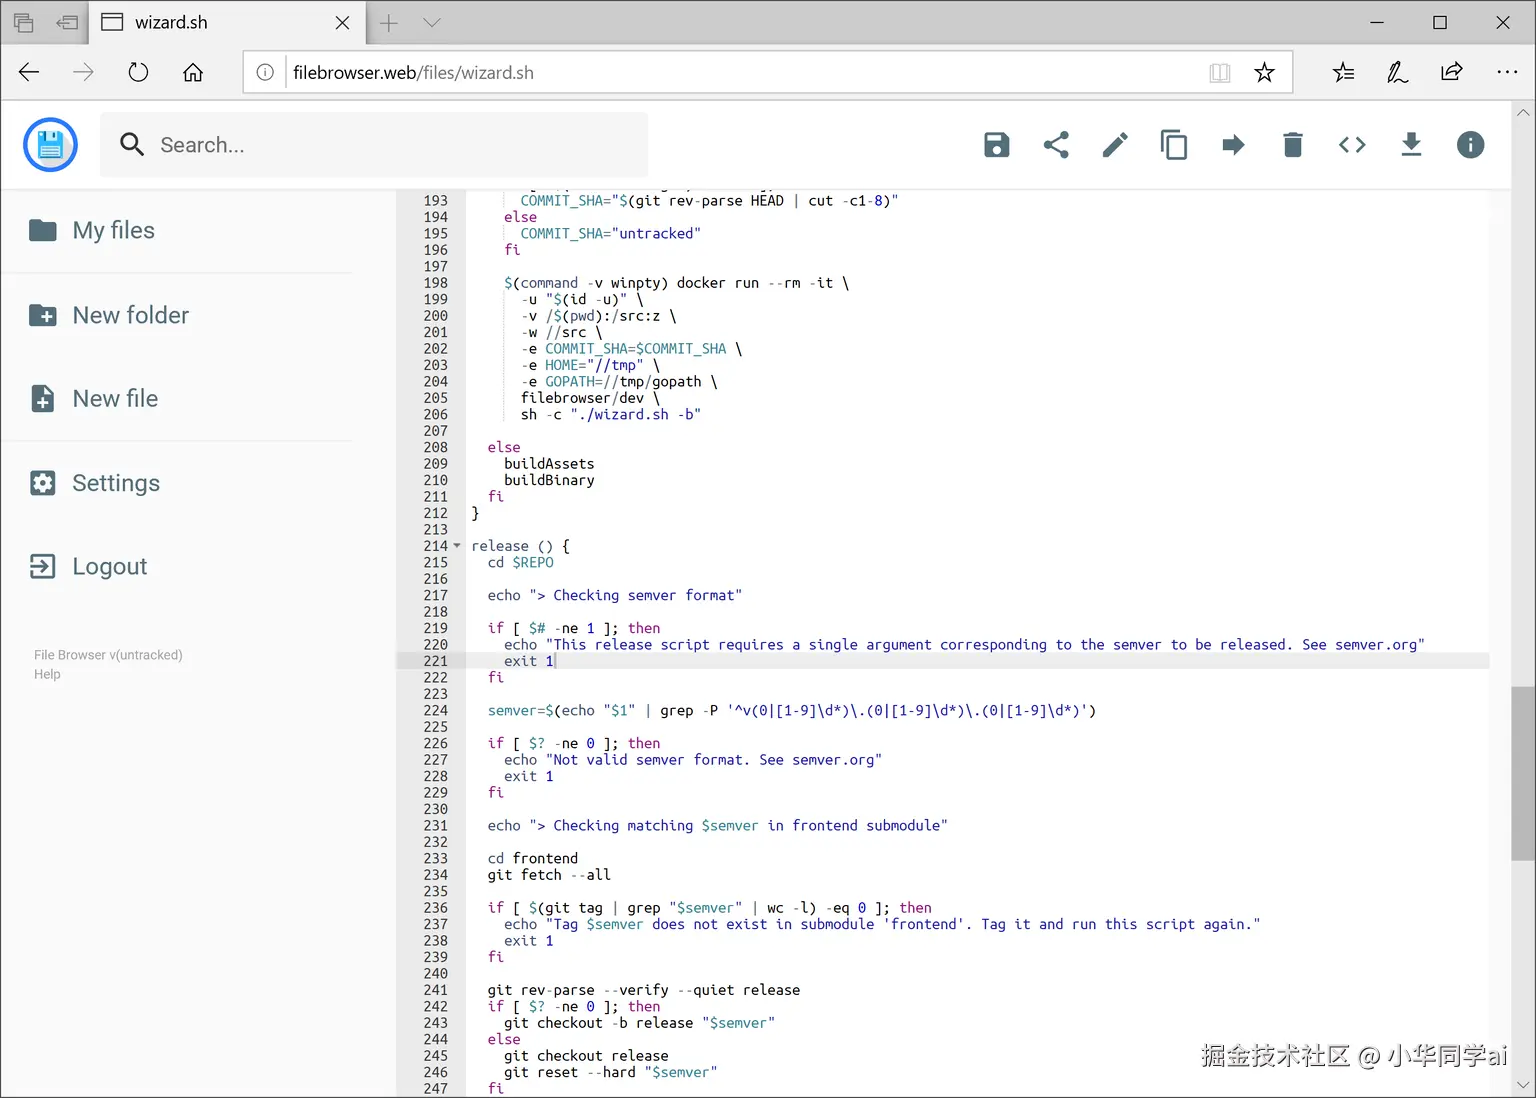This screenshot has width=1536, height=1098.
Task: Show file info with the info icon
Action: click(x=1470, y=145)
